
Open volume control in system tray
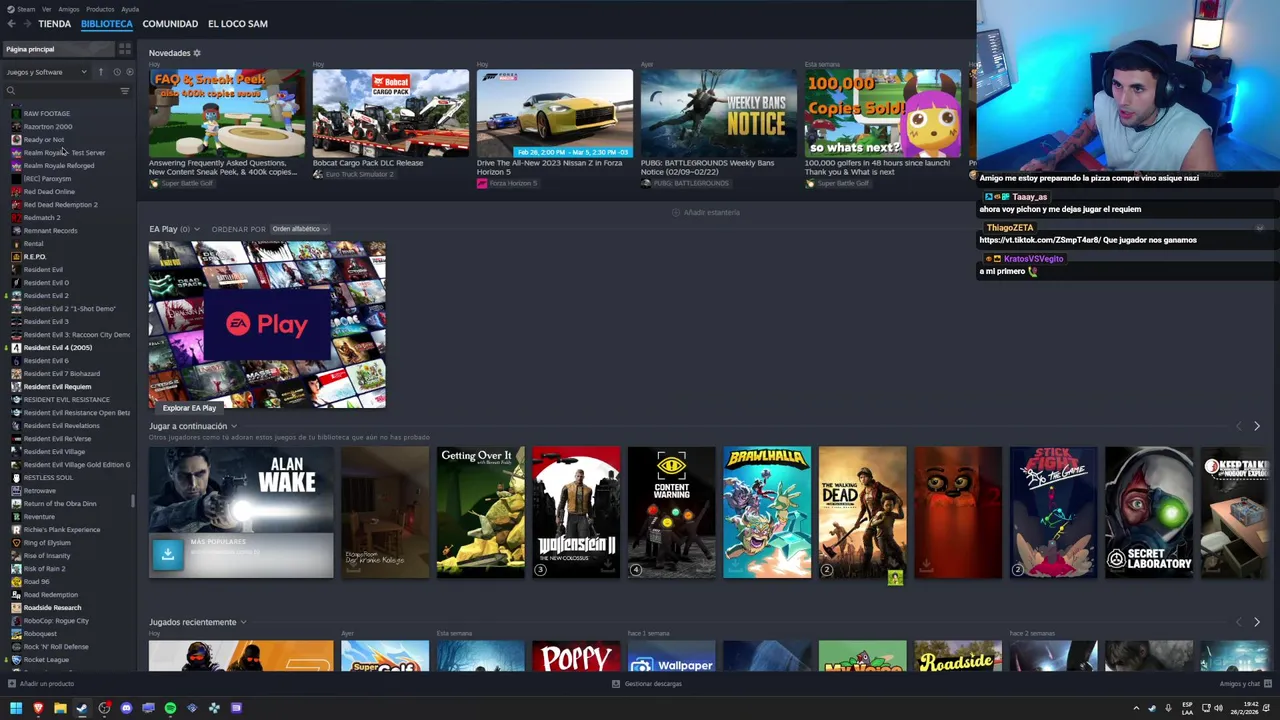1218,708
